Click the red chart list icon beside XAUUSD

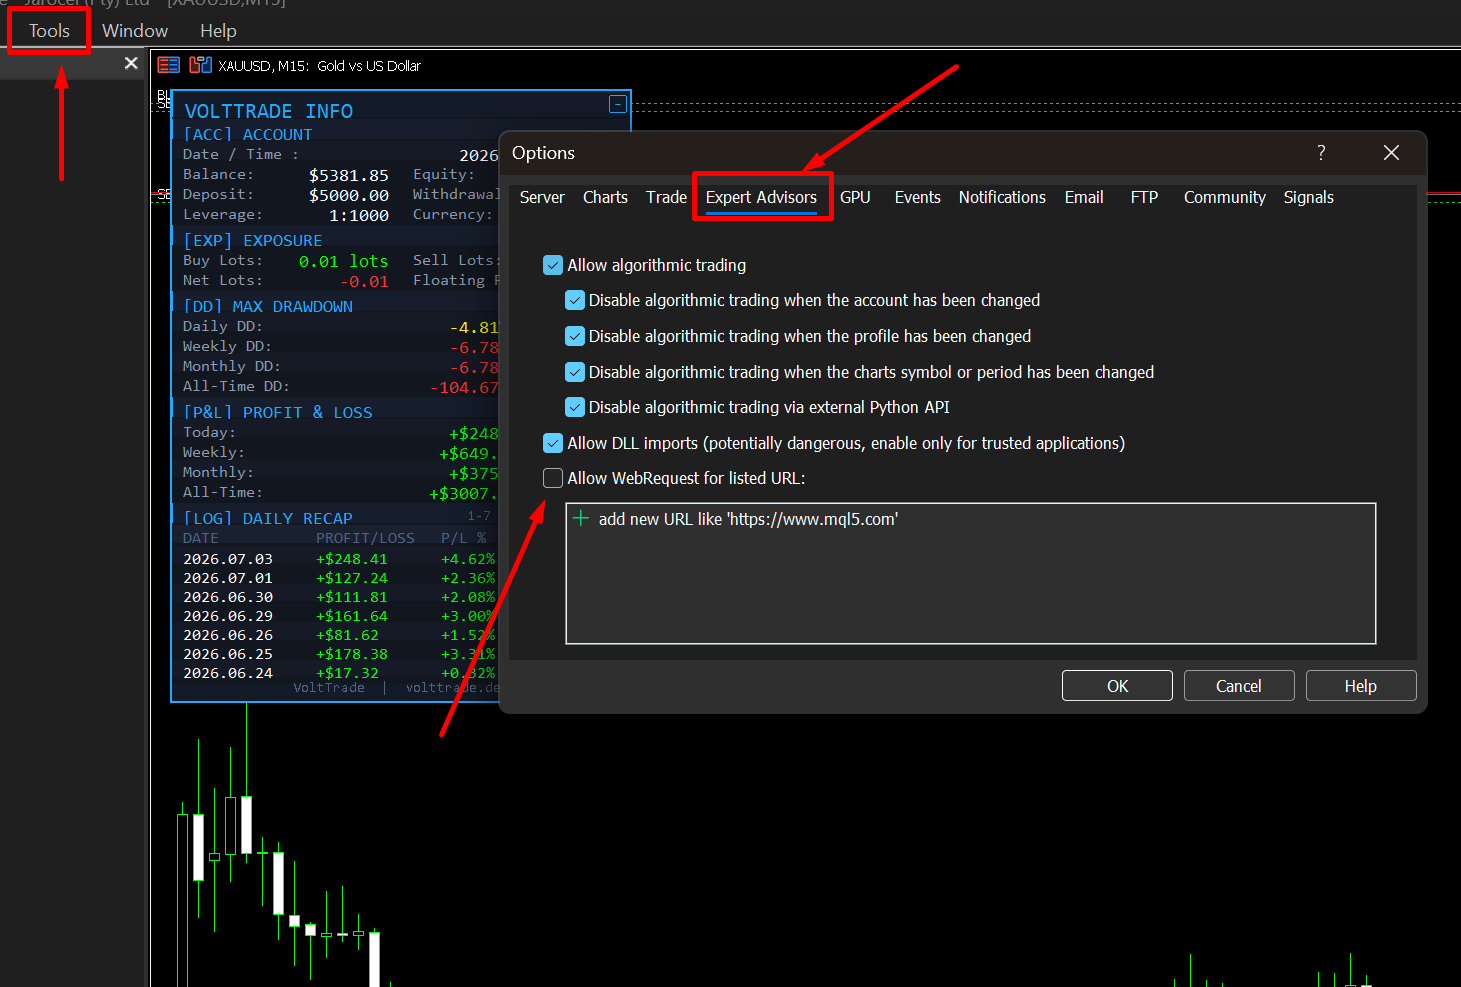(169, 65)
